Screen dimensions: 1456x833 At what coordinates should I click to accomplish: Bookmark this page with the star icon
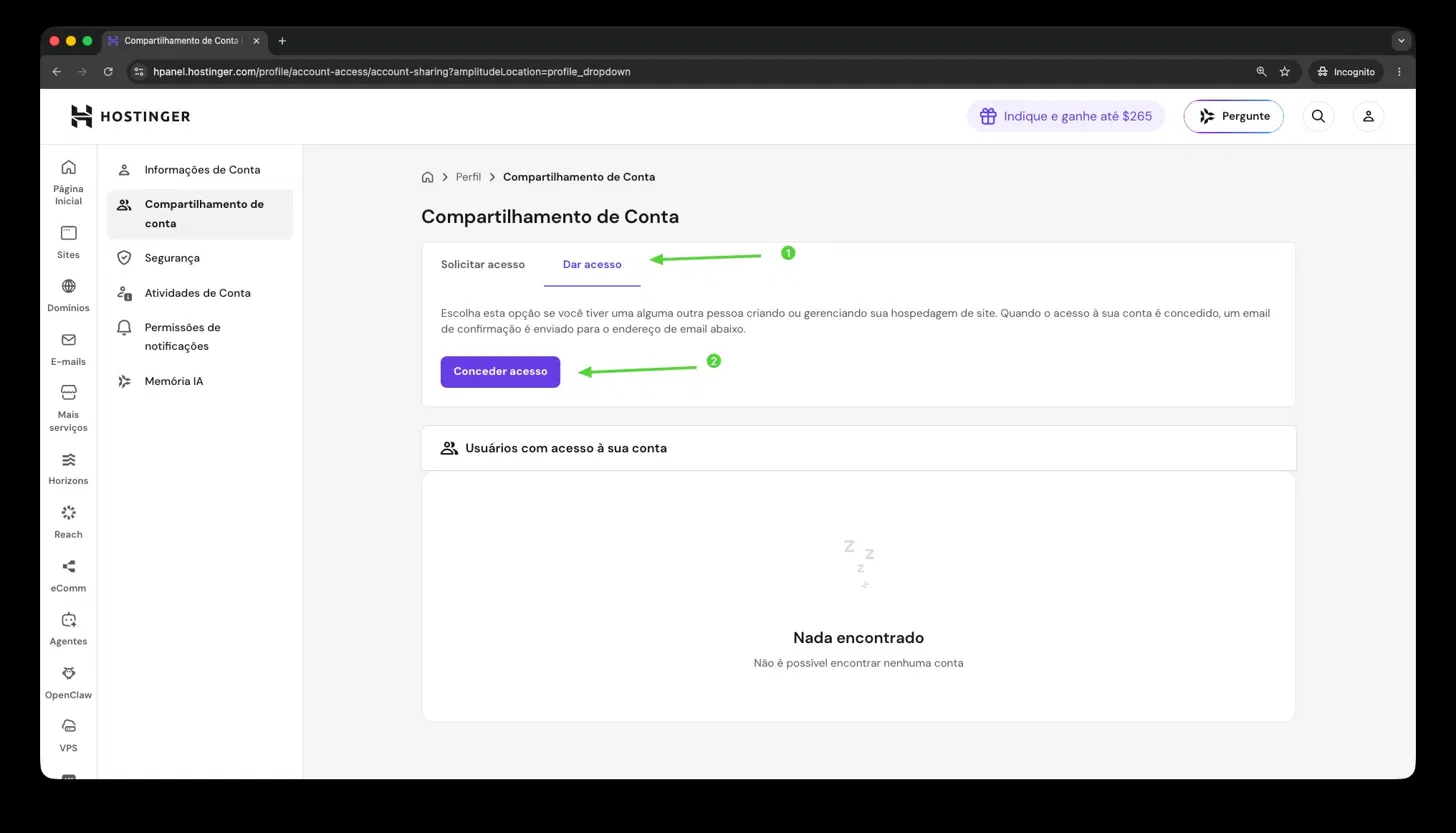(x=1285, y=72)
